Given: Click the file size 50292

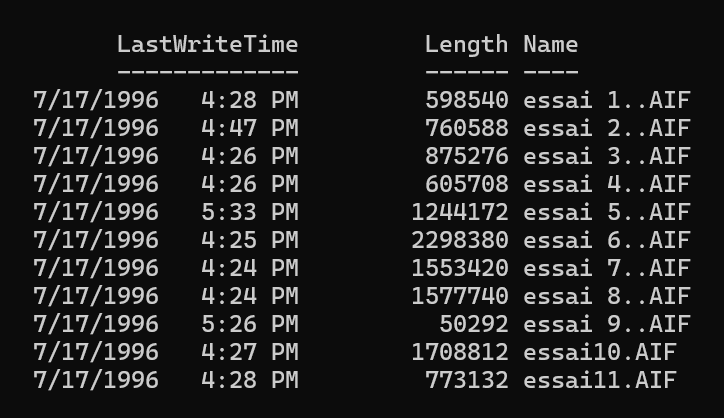Looking at the screenshot, I should point(473,324).
